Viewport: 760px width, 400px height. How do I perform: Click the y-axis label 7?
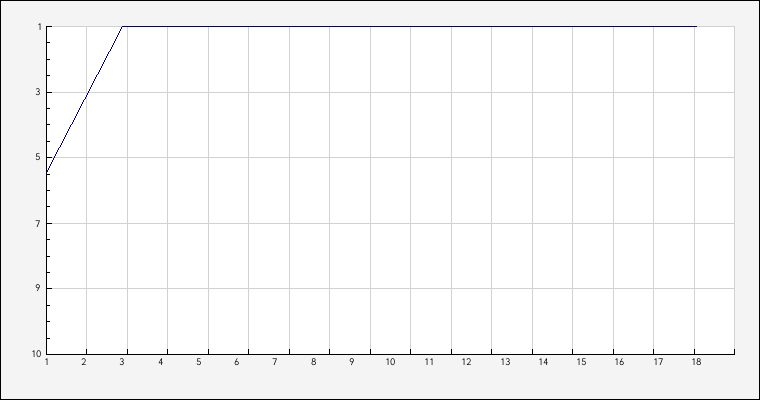38,223
